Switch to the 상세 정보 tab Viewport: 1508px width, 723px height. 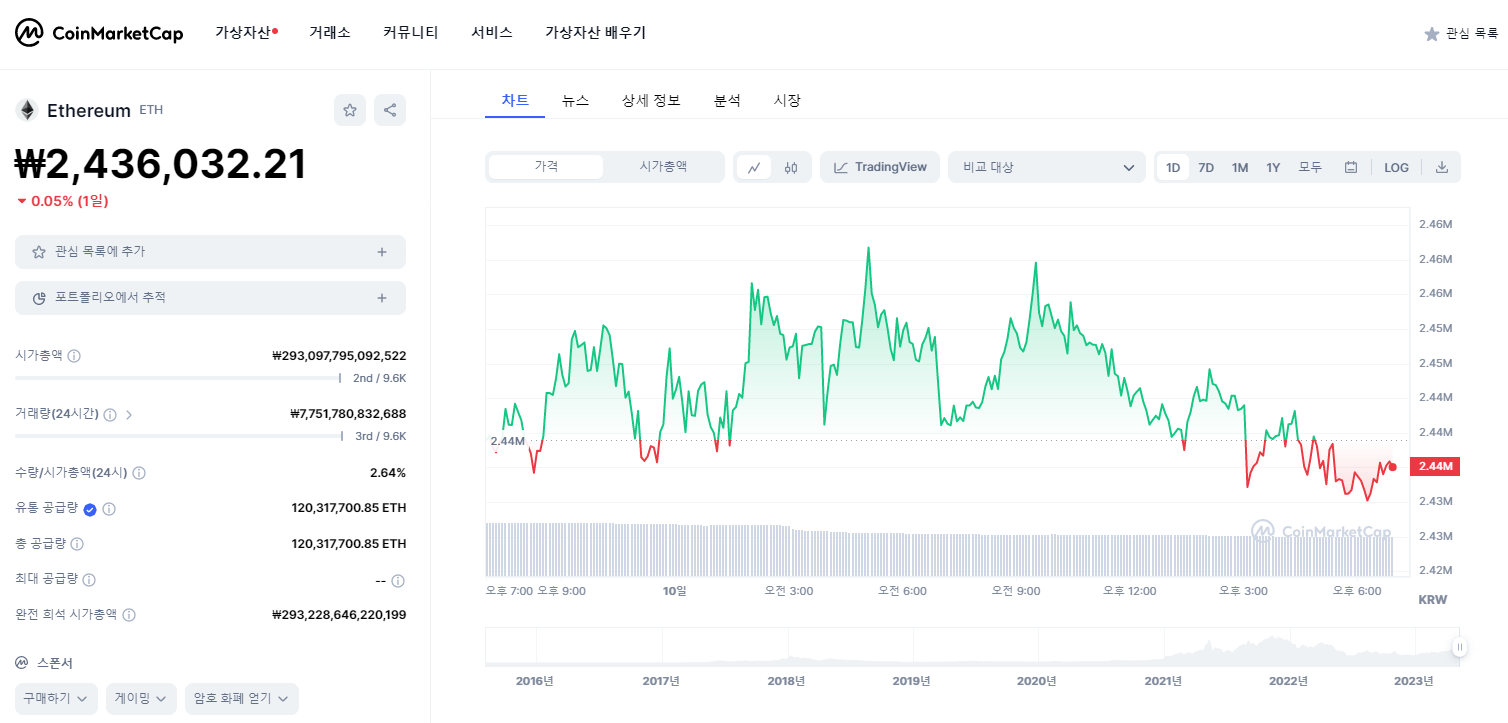[651, 100]
